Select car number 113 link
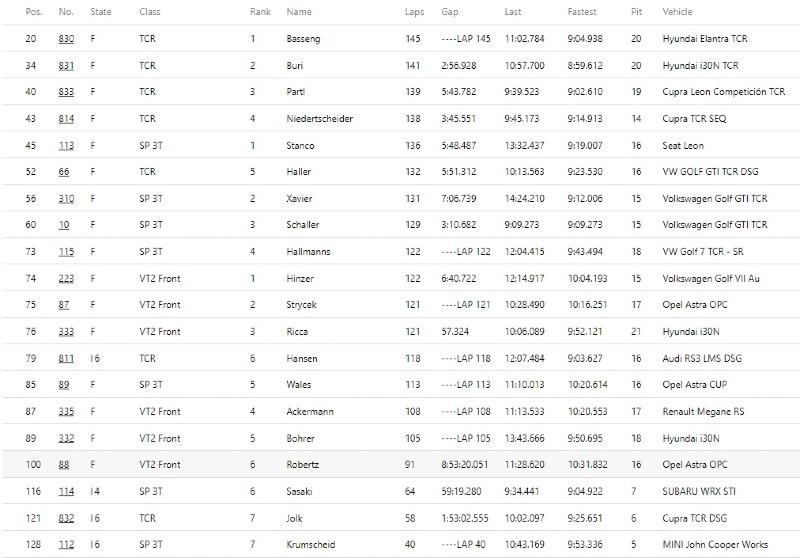Image resolution: width=800 pixels, height=558 pixels. 66,146
